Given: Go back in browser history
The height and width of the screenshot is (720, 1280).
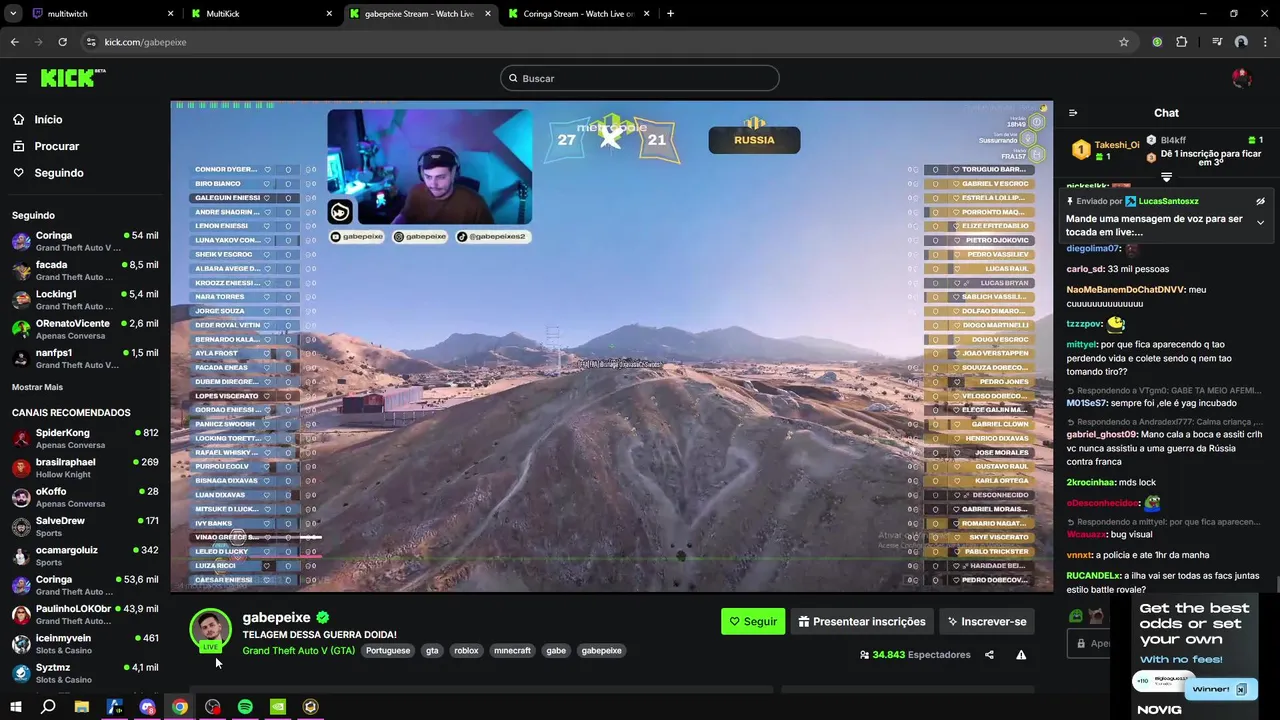Looking at the screenshot, I should [14, 42].
